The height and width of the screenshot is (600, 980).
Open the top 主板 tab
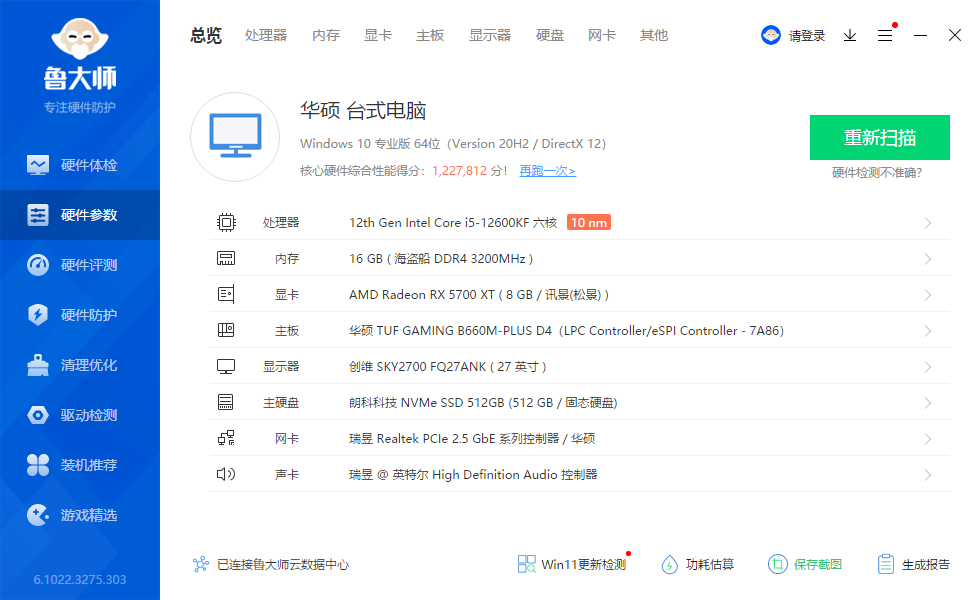[x=430, y=36]
